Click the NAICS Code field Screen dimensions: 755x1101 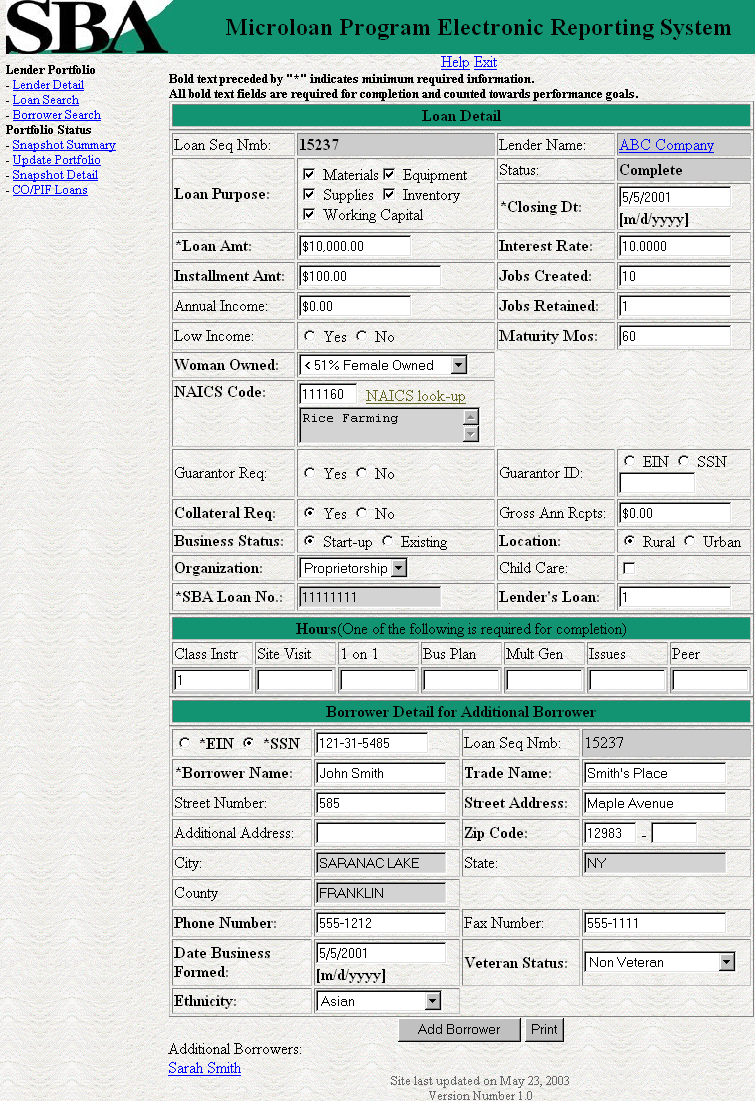point(328,394)
